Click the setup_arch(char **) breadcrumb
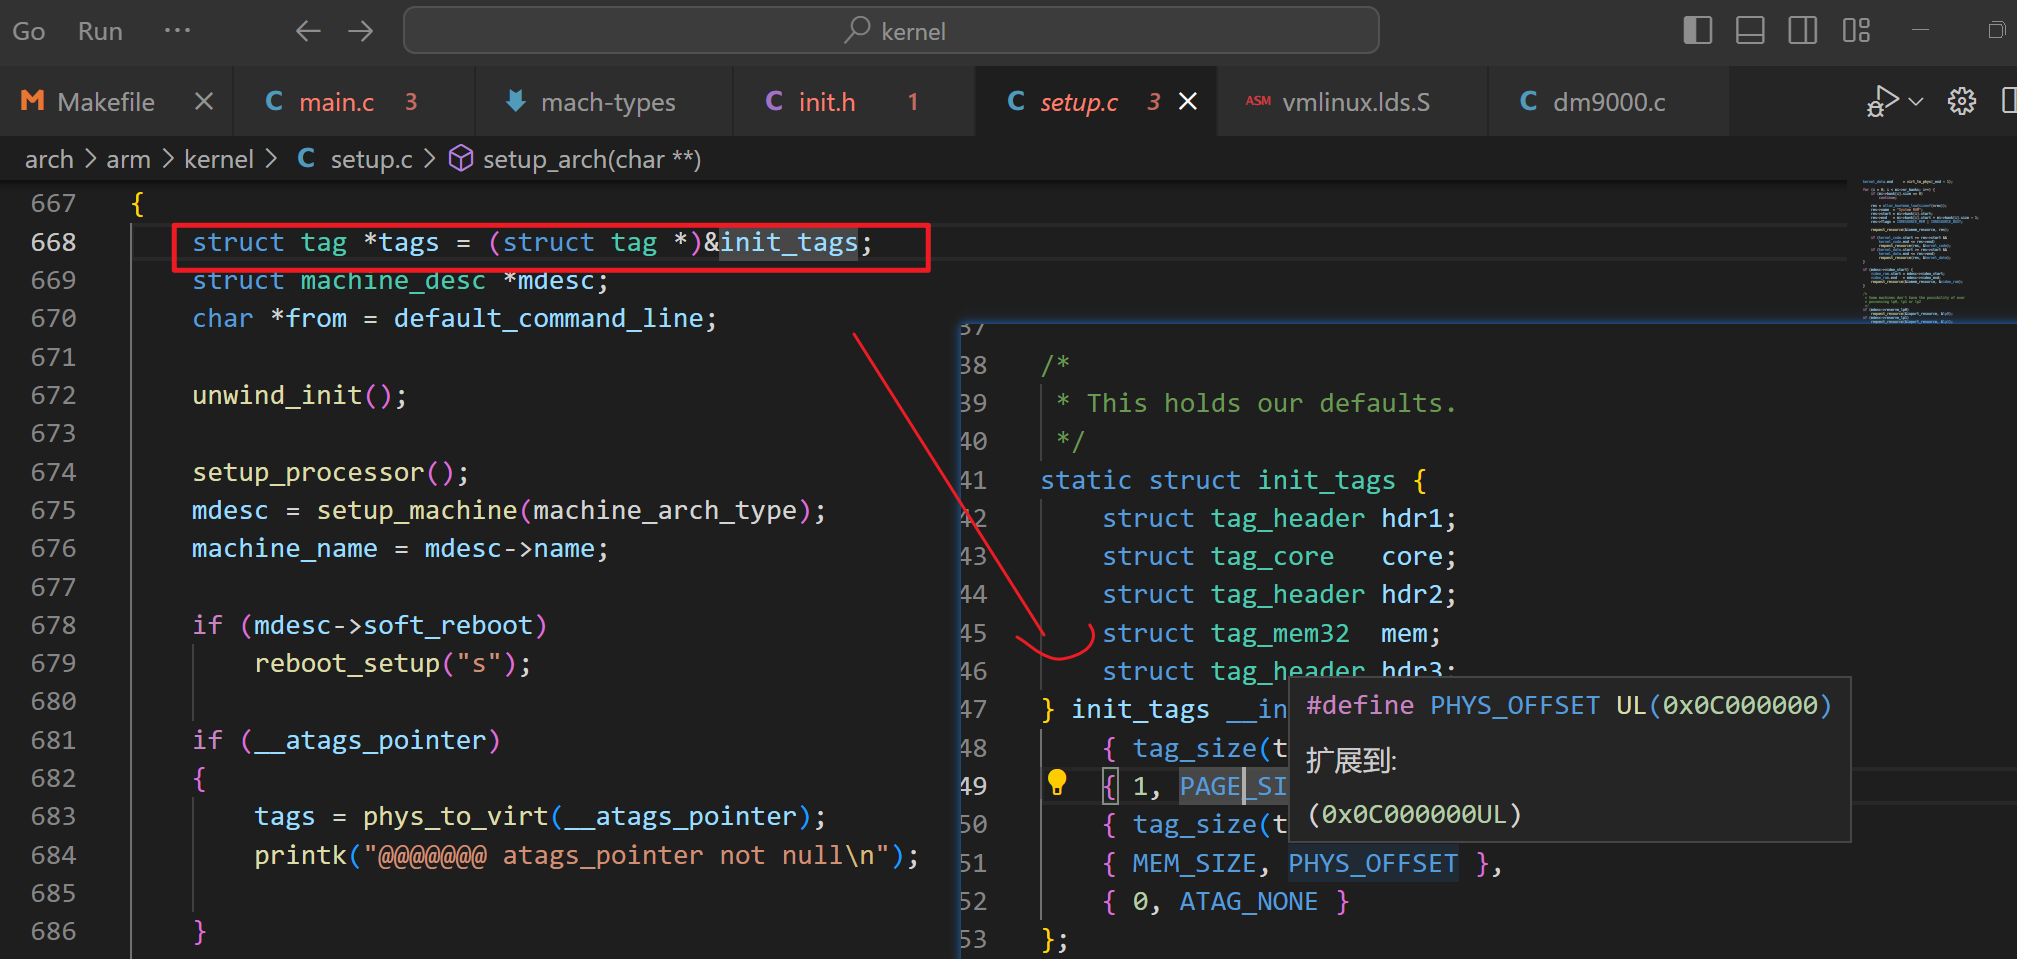This screenshot has width=2017, height=959. click(592, 159)
